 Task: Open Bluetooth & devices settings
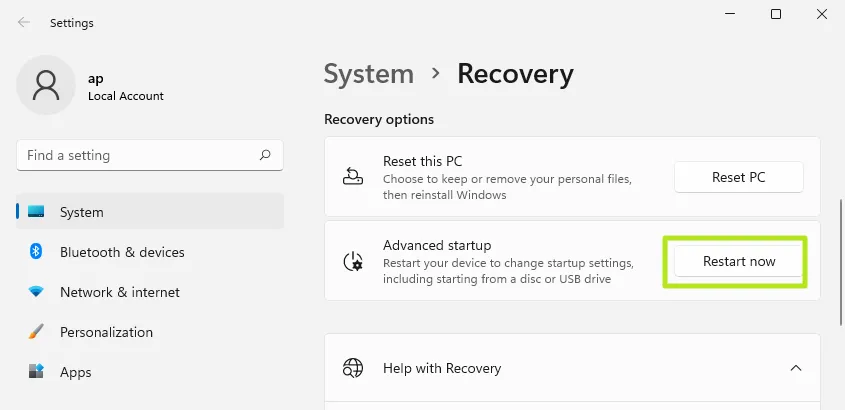point(122,252)
